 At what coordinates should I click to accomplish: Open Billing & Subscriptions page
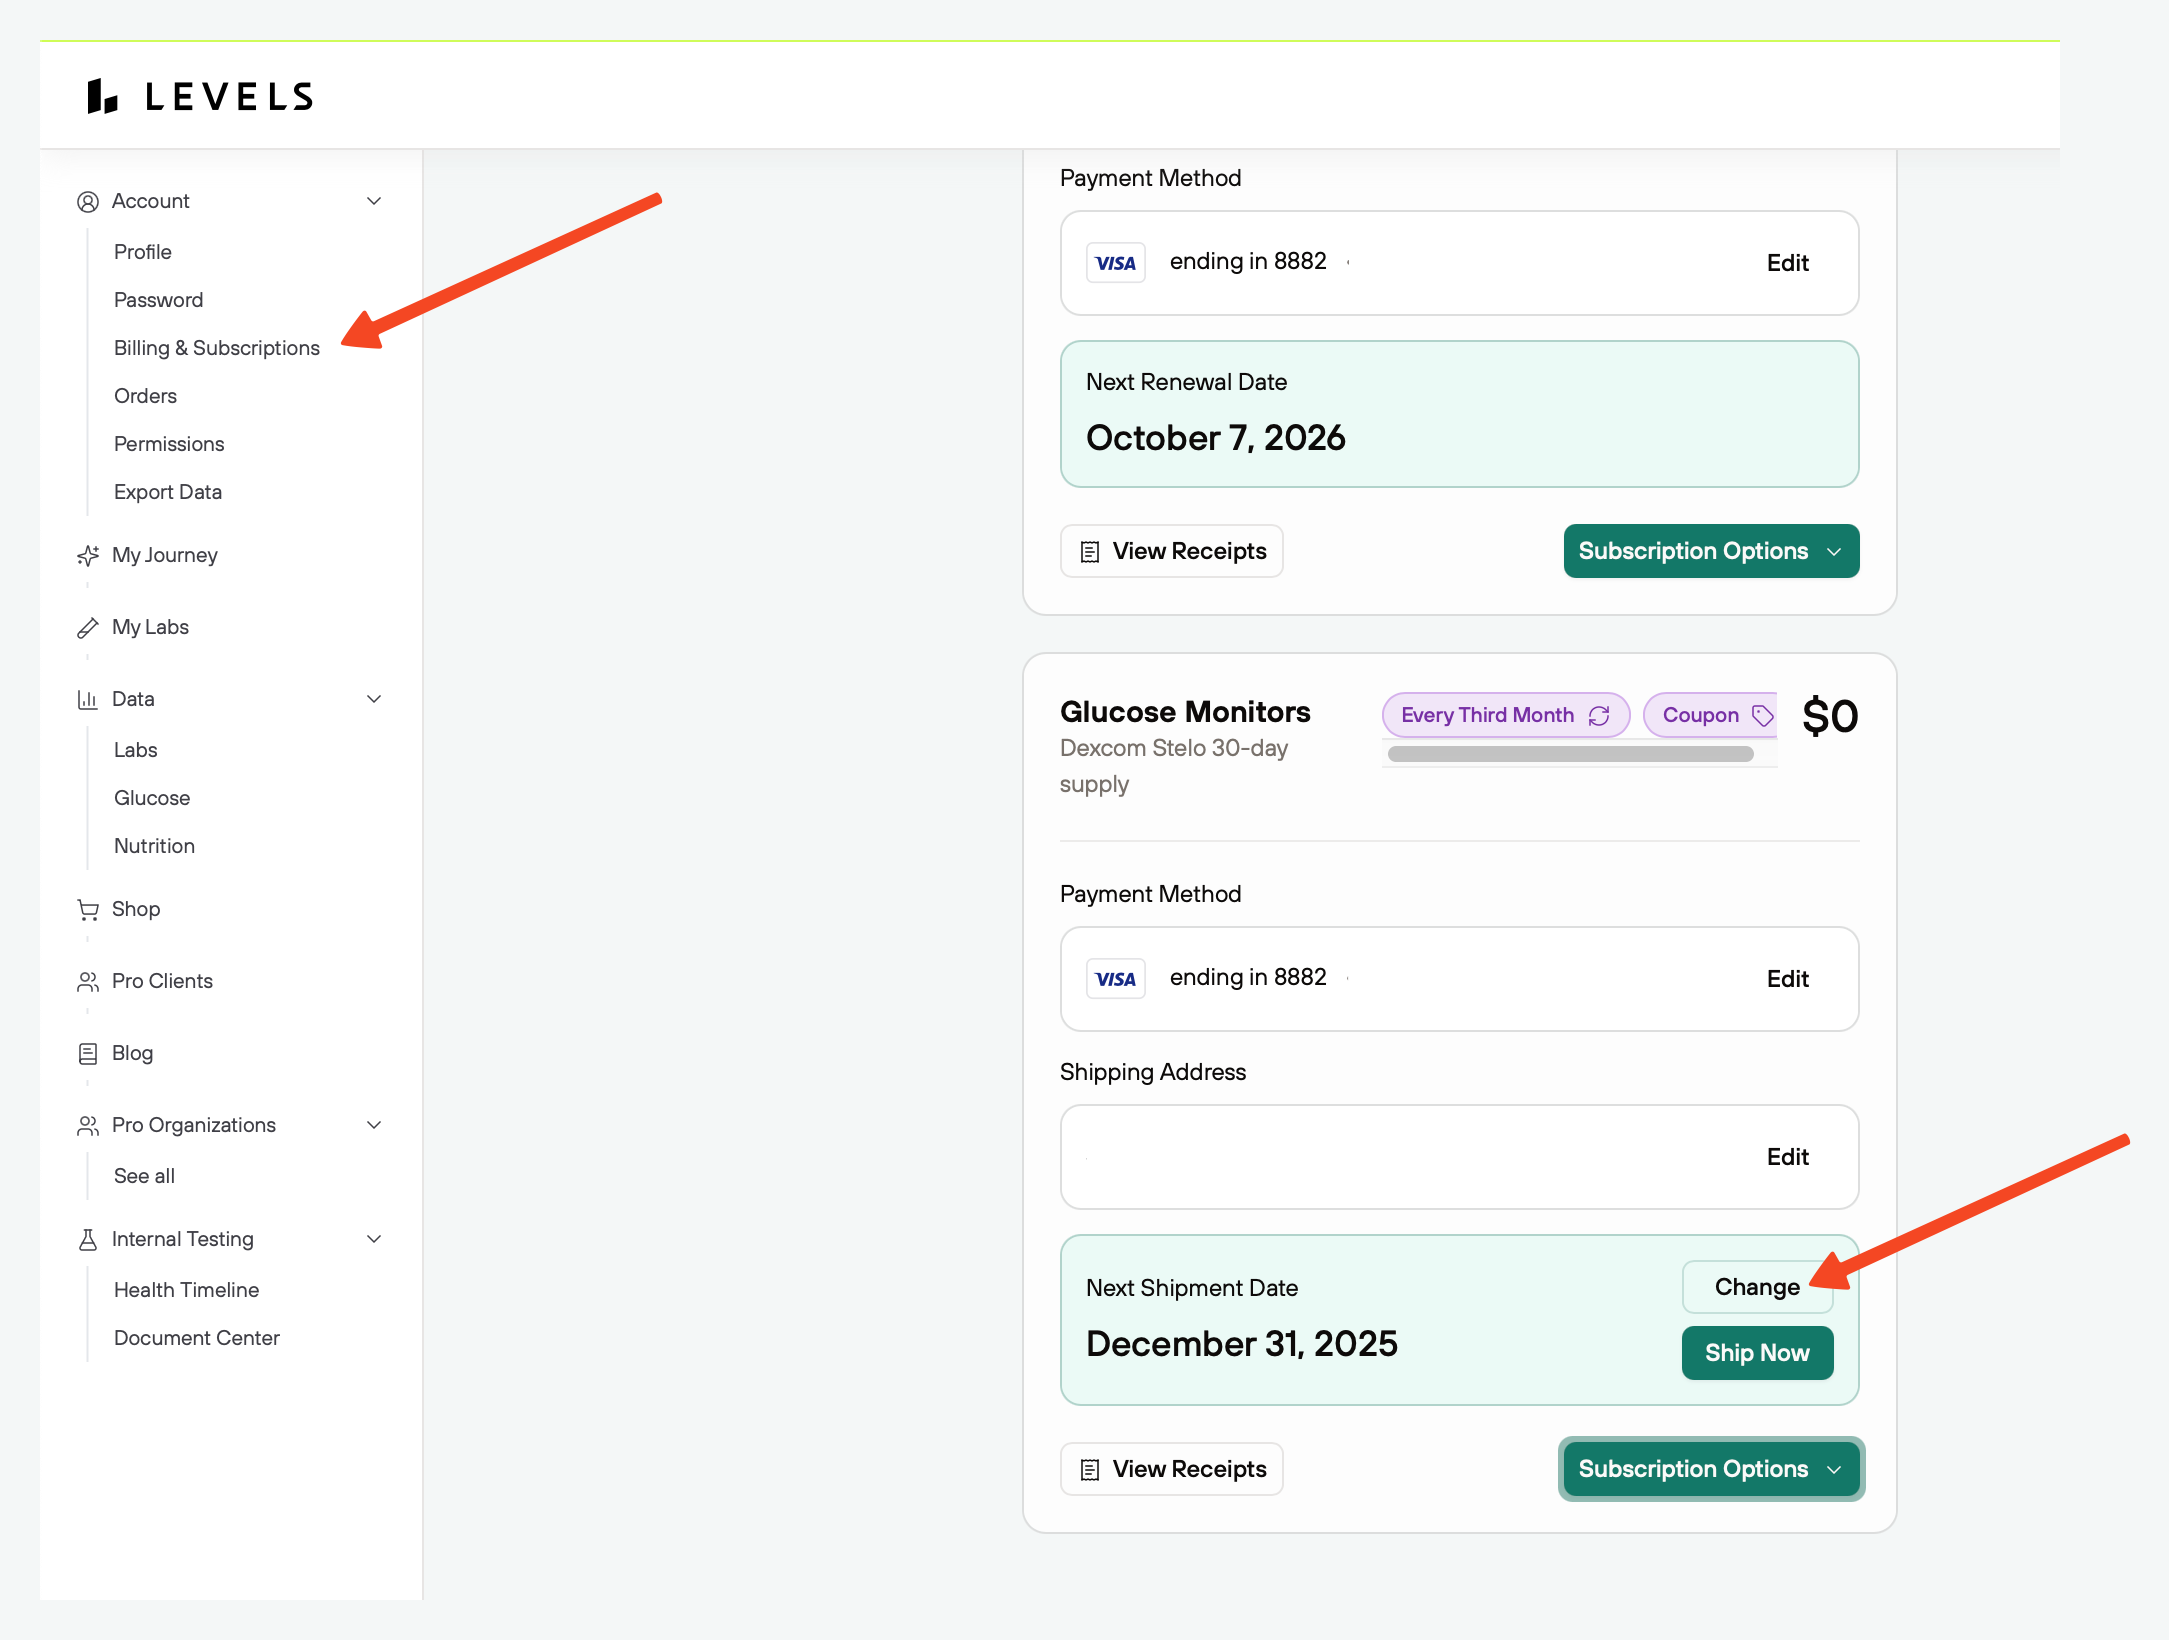click(217, 348)
